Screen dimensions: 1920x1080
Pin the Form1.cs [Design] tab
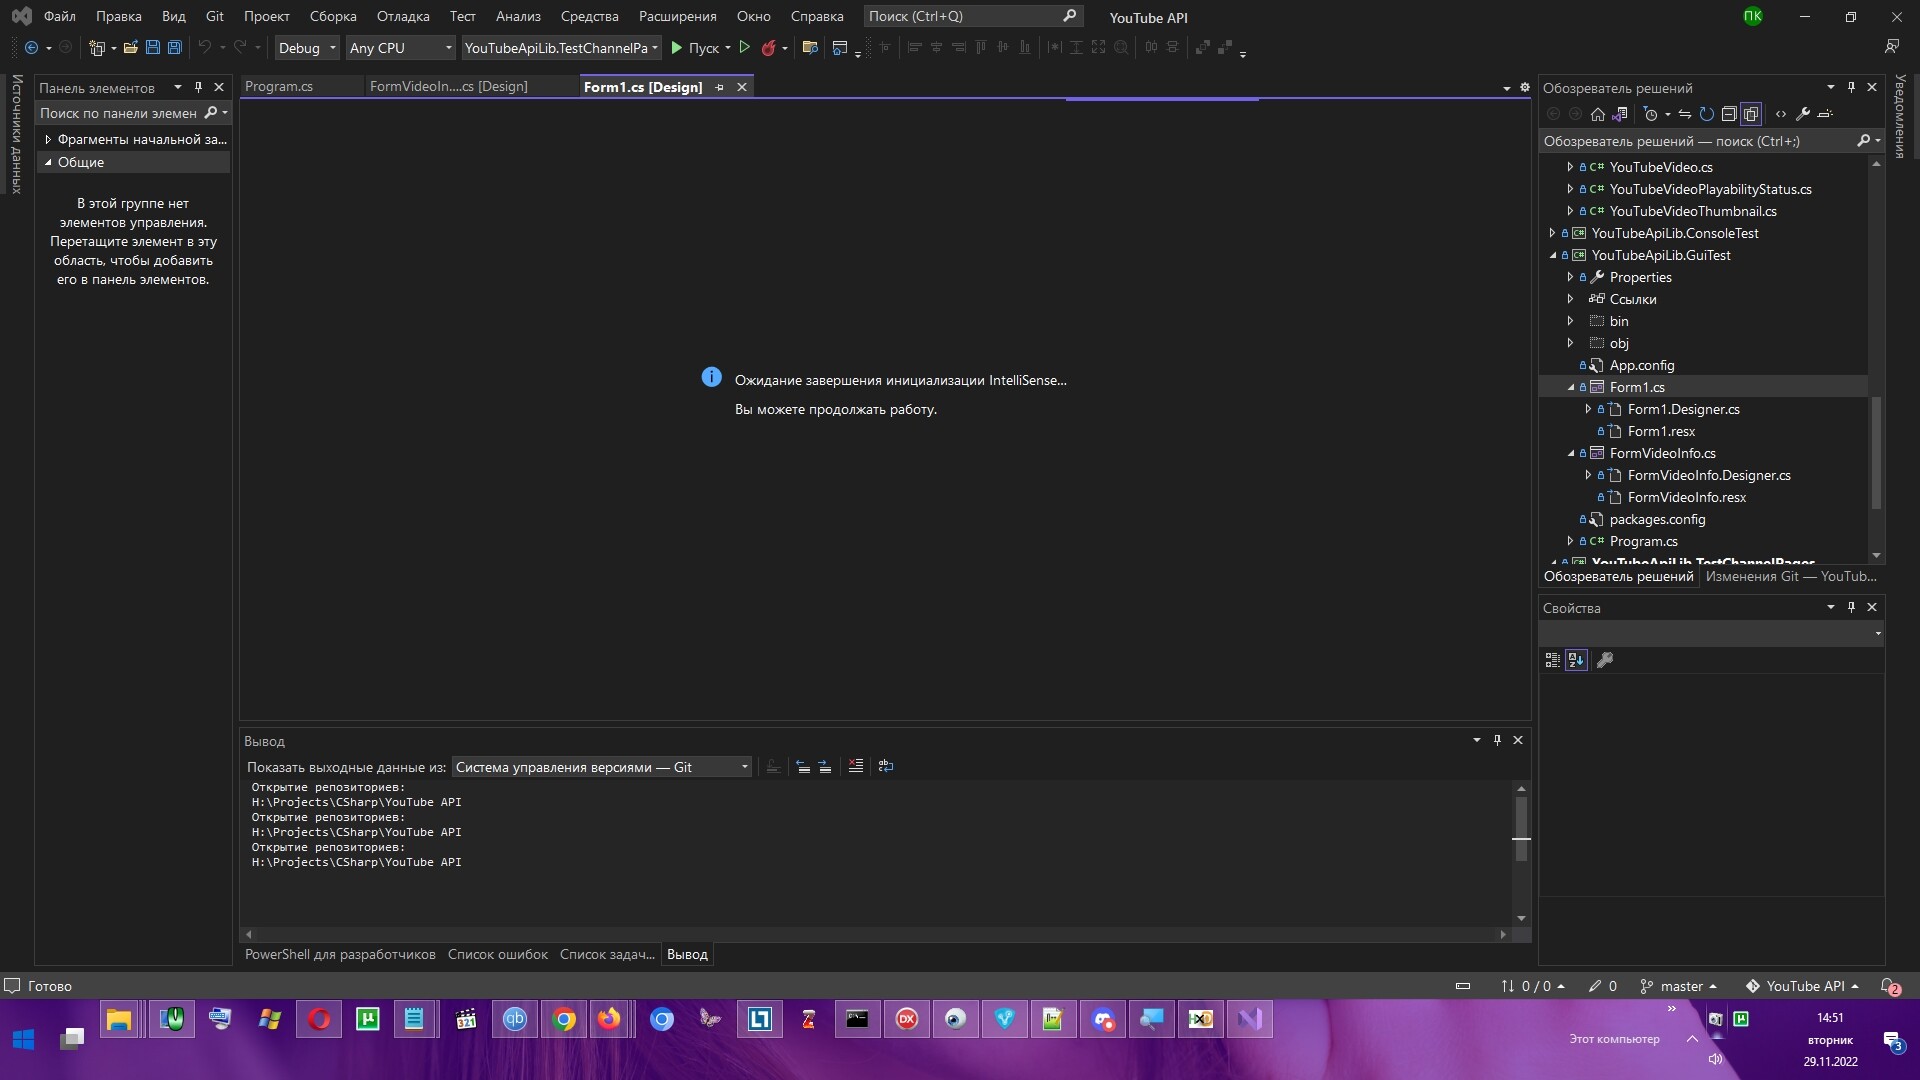(719, 87)
